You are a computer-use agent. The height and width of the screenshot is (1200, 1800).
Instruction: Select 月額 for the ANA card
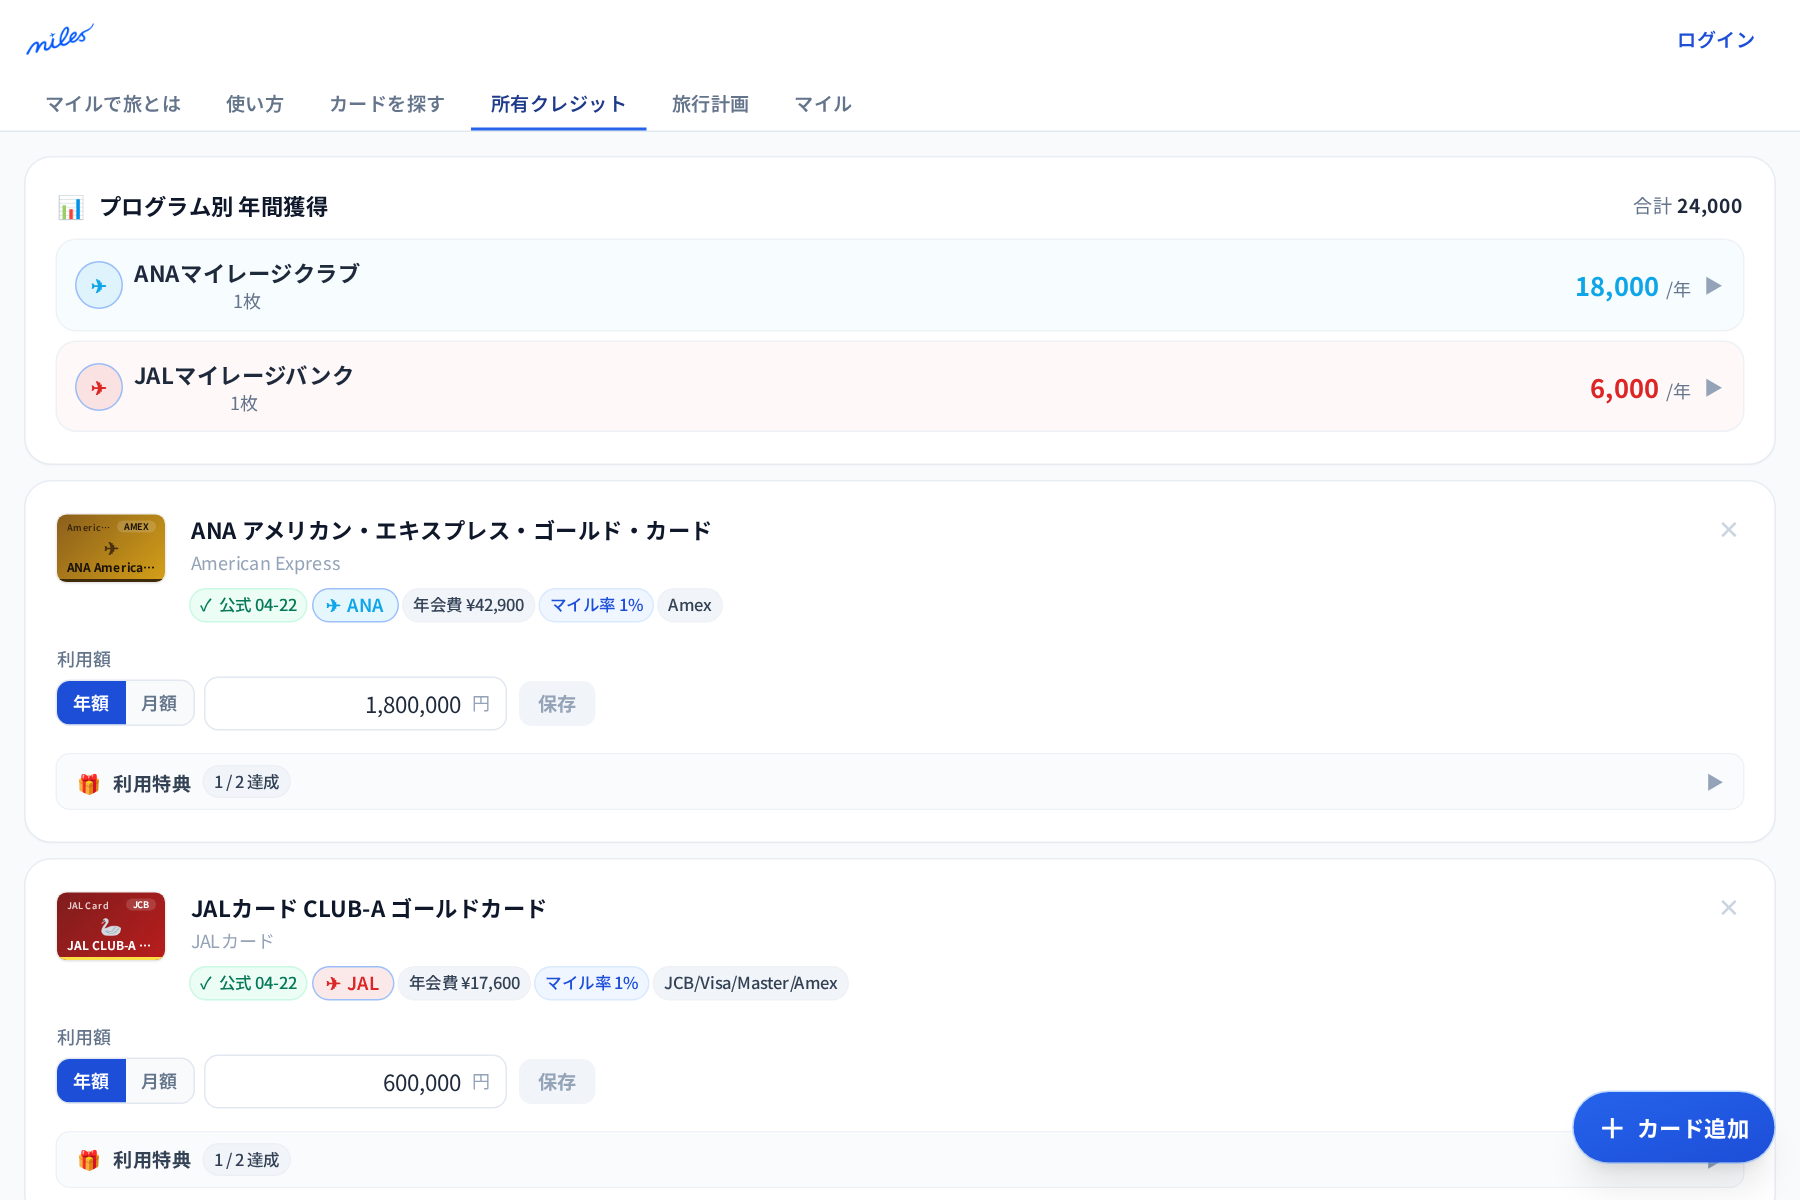159,703
